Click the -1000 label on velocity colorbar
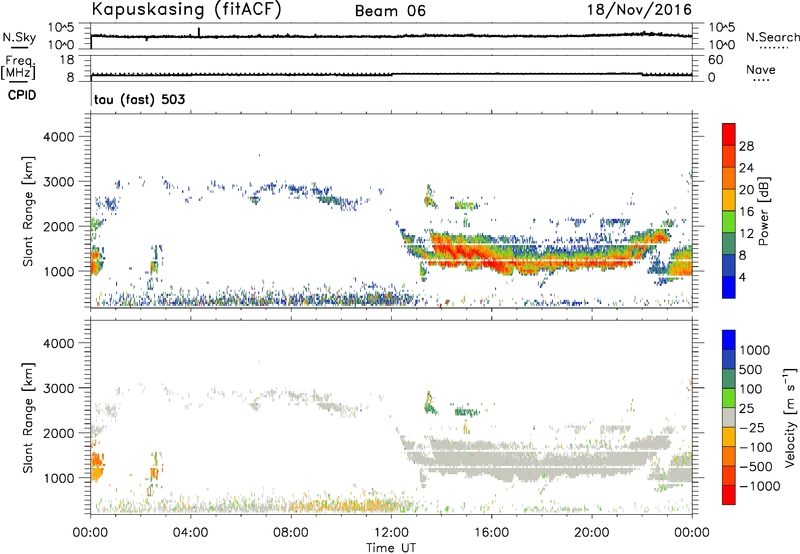 (x=759, y=486)
